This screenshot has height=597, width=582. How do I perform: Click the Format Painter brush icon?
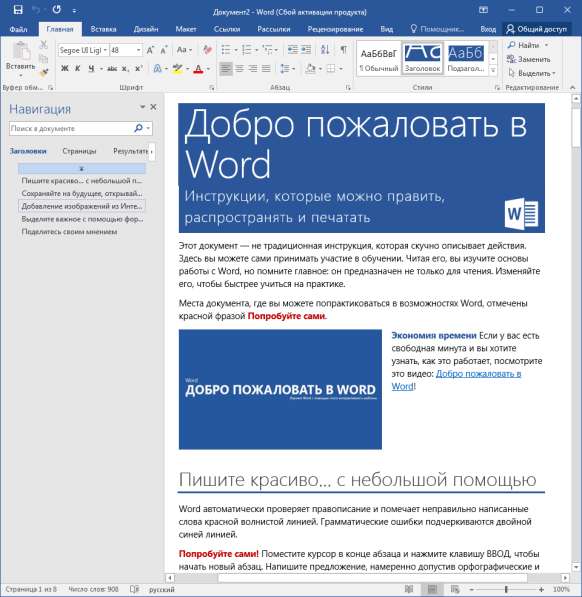point(43,72)
